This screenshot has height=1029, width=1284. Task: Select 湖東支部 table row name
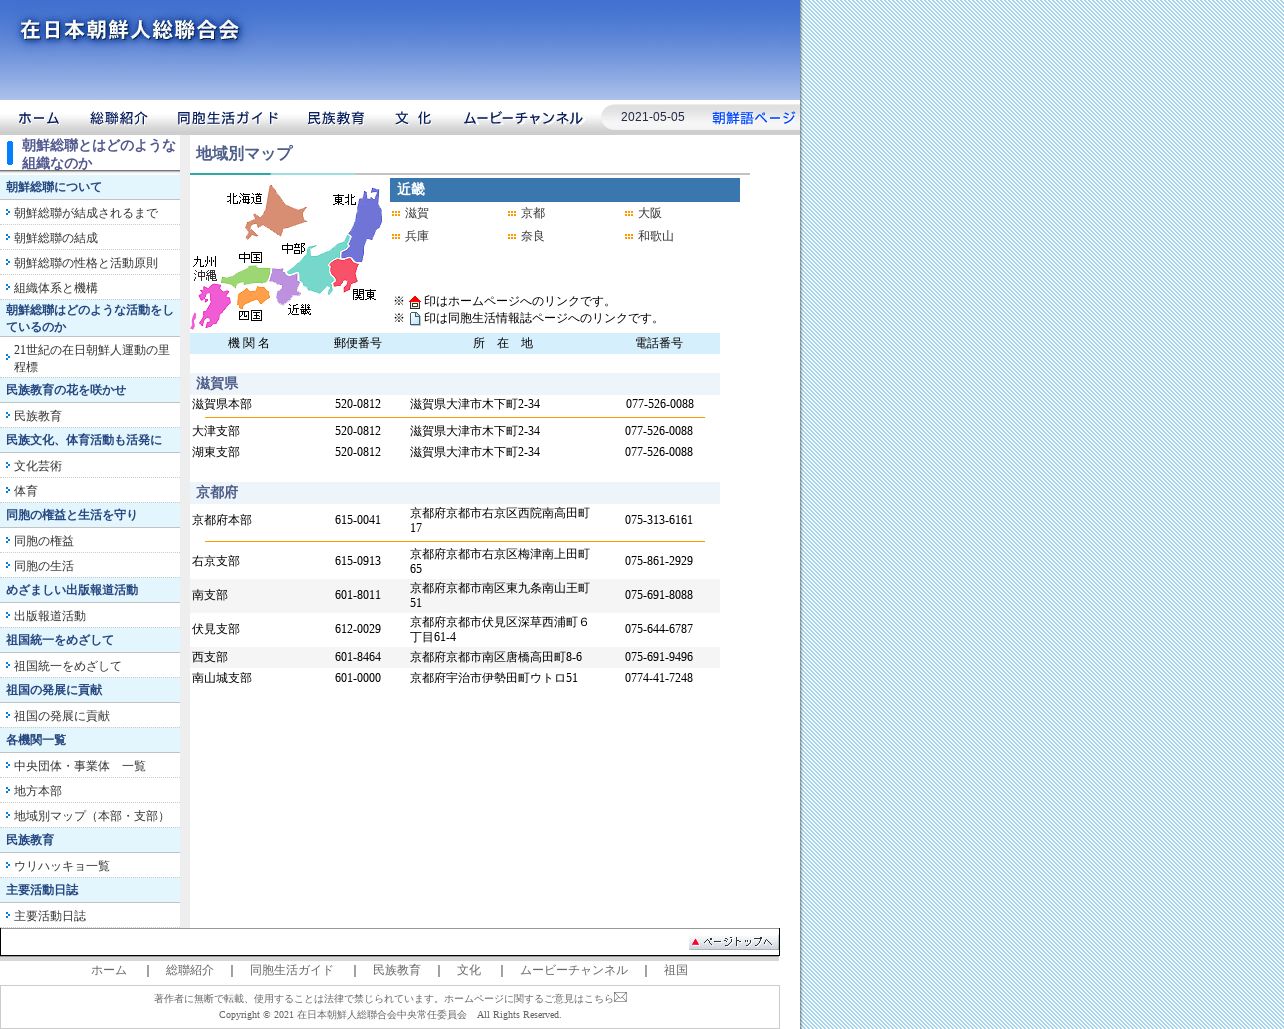click(x=216, y=452)
